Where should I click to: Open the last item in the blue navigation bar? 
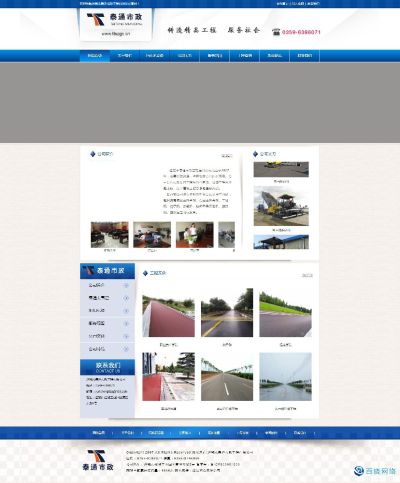305,56
